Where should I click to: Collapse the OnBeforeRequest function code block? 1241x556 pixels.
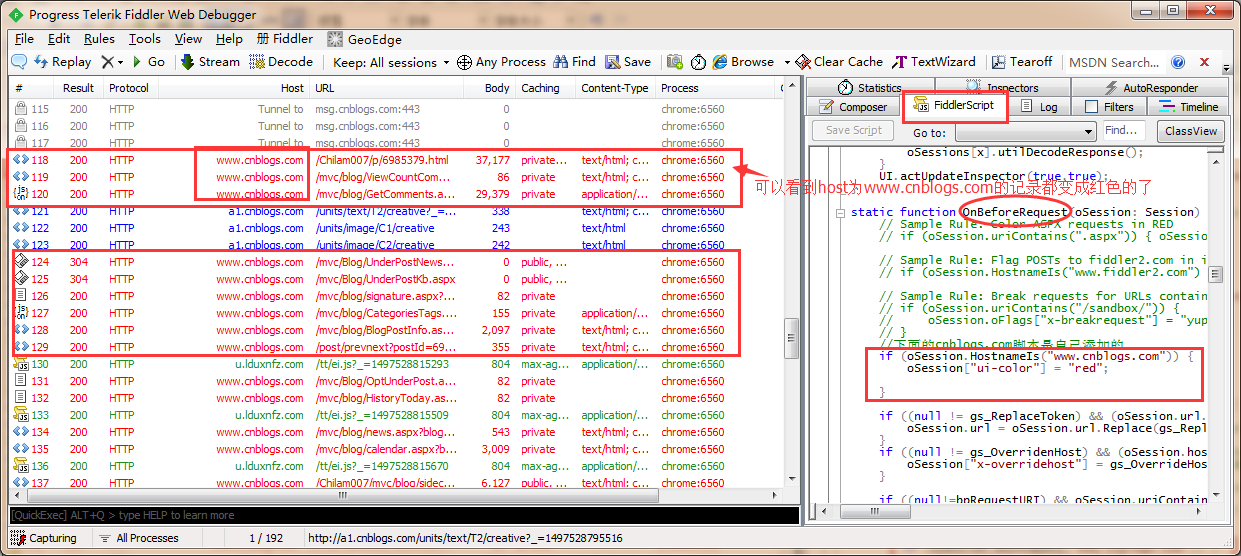pyautogui.click(x=839, y=212)
